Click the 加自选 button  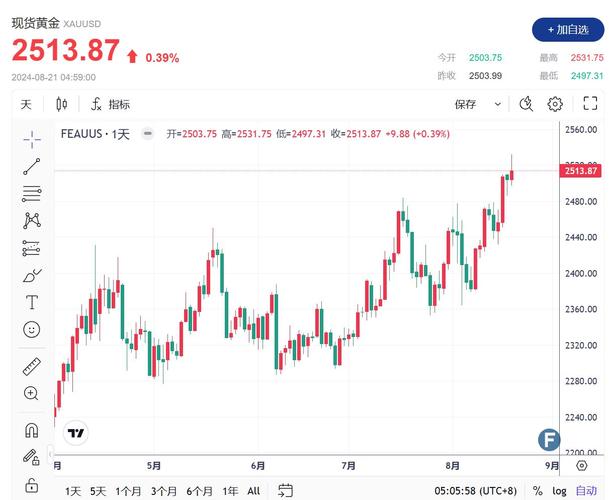569,30
